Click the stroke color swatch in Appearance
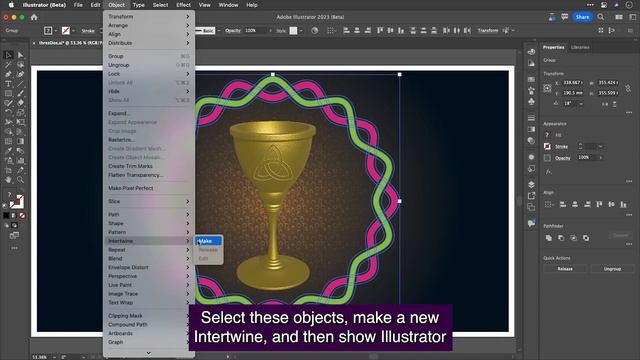 pyautogui.click(x=547, y=146)
